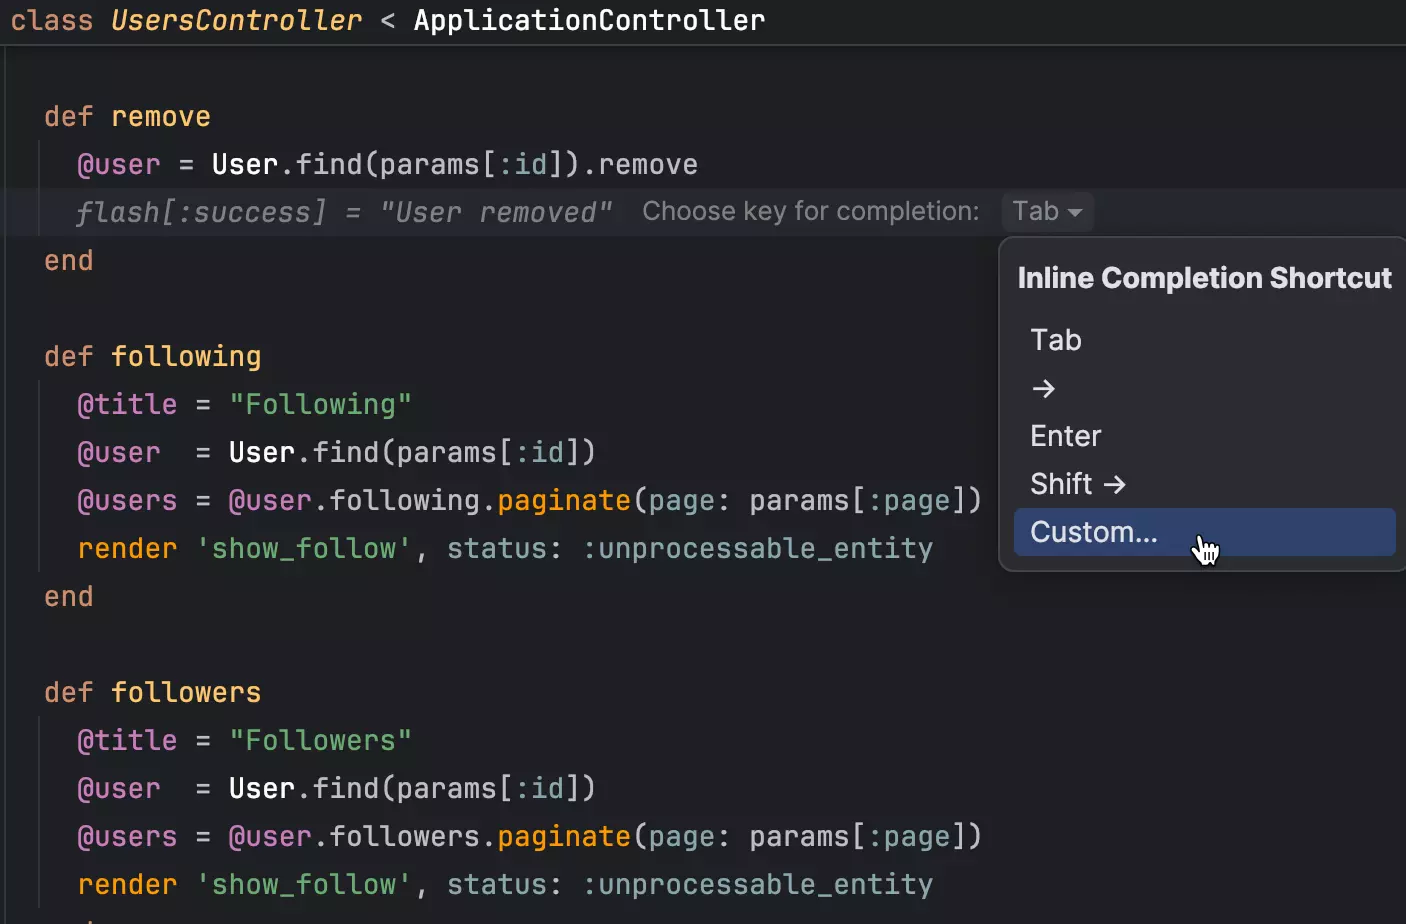1406x924 pixels.
Task: Select Enter as the completion shortcut
Action: tap(1065, 436)
